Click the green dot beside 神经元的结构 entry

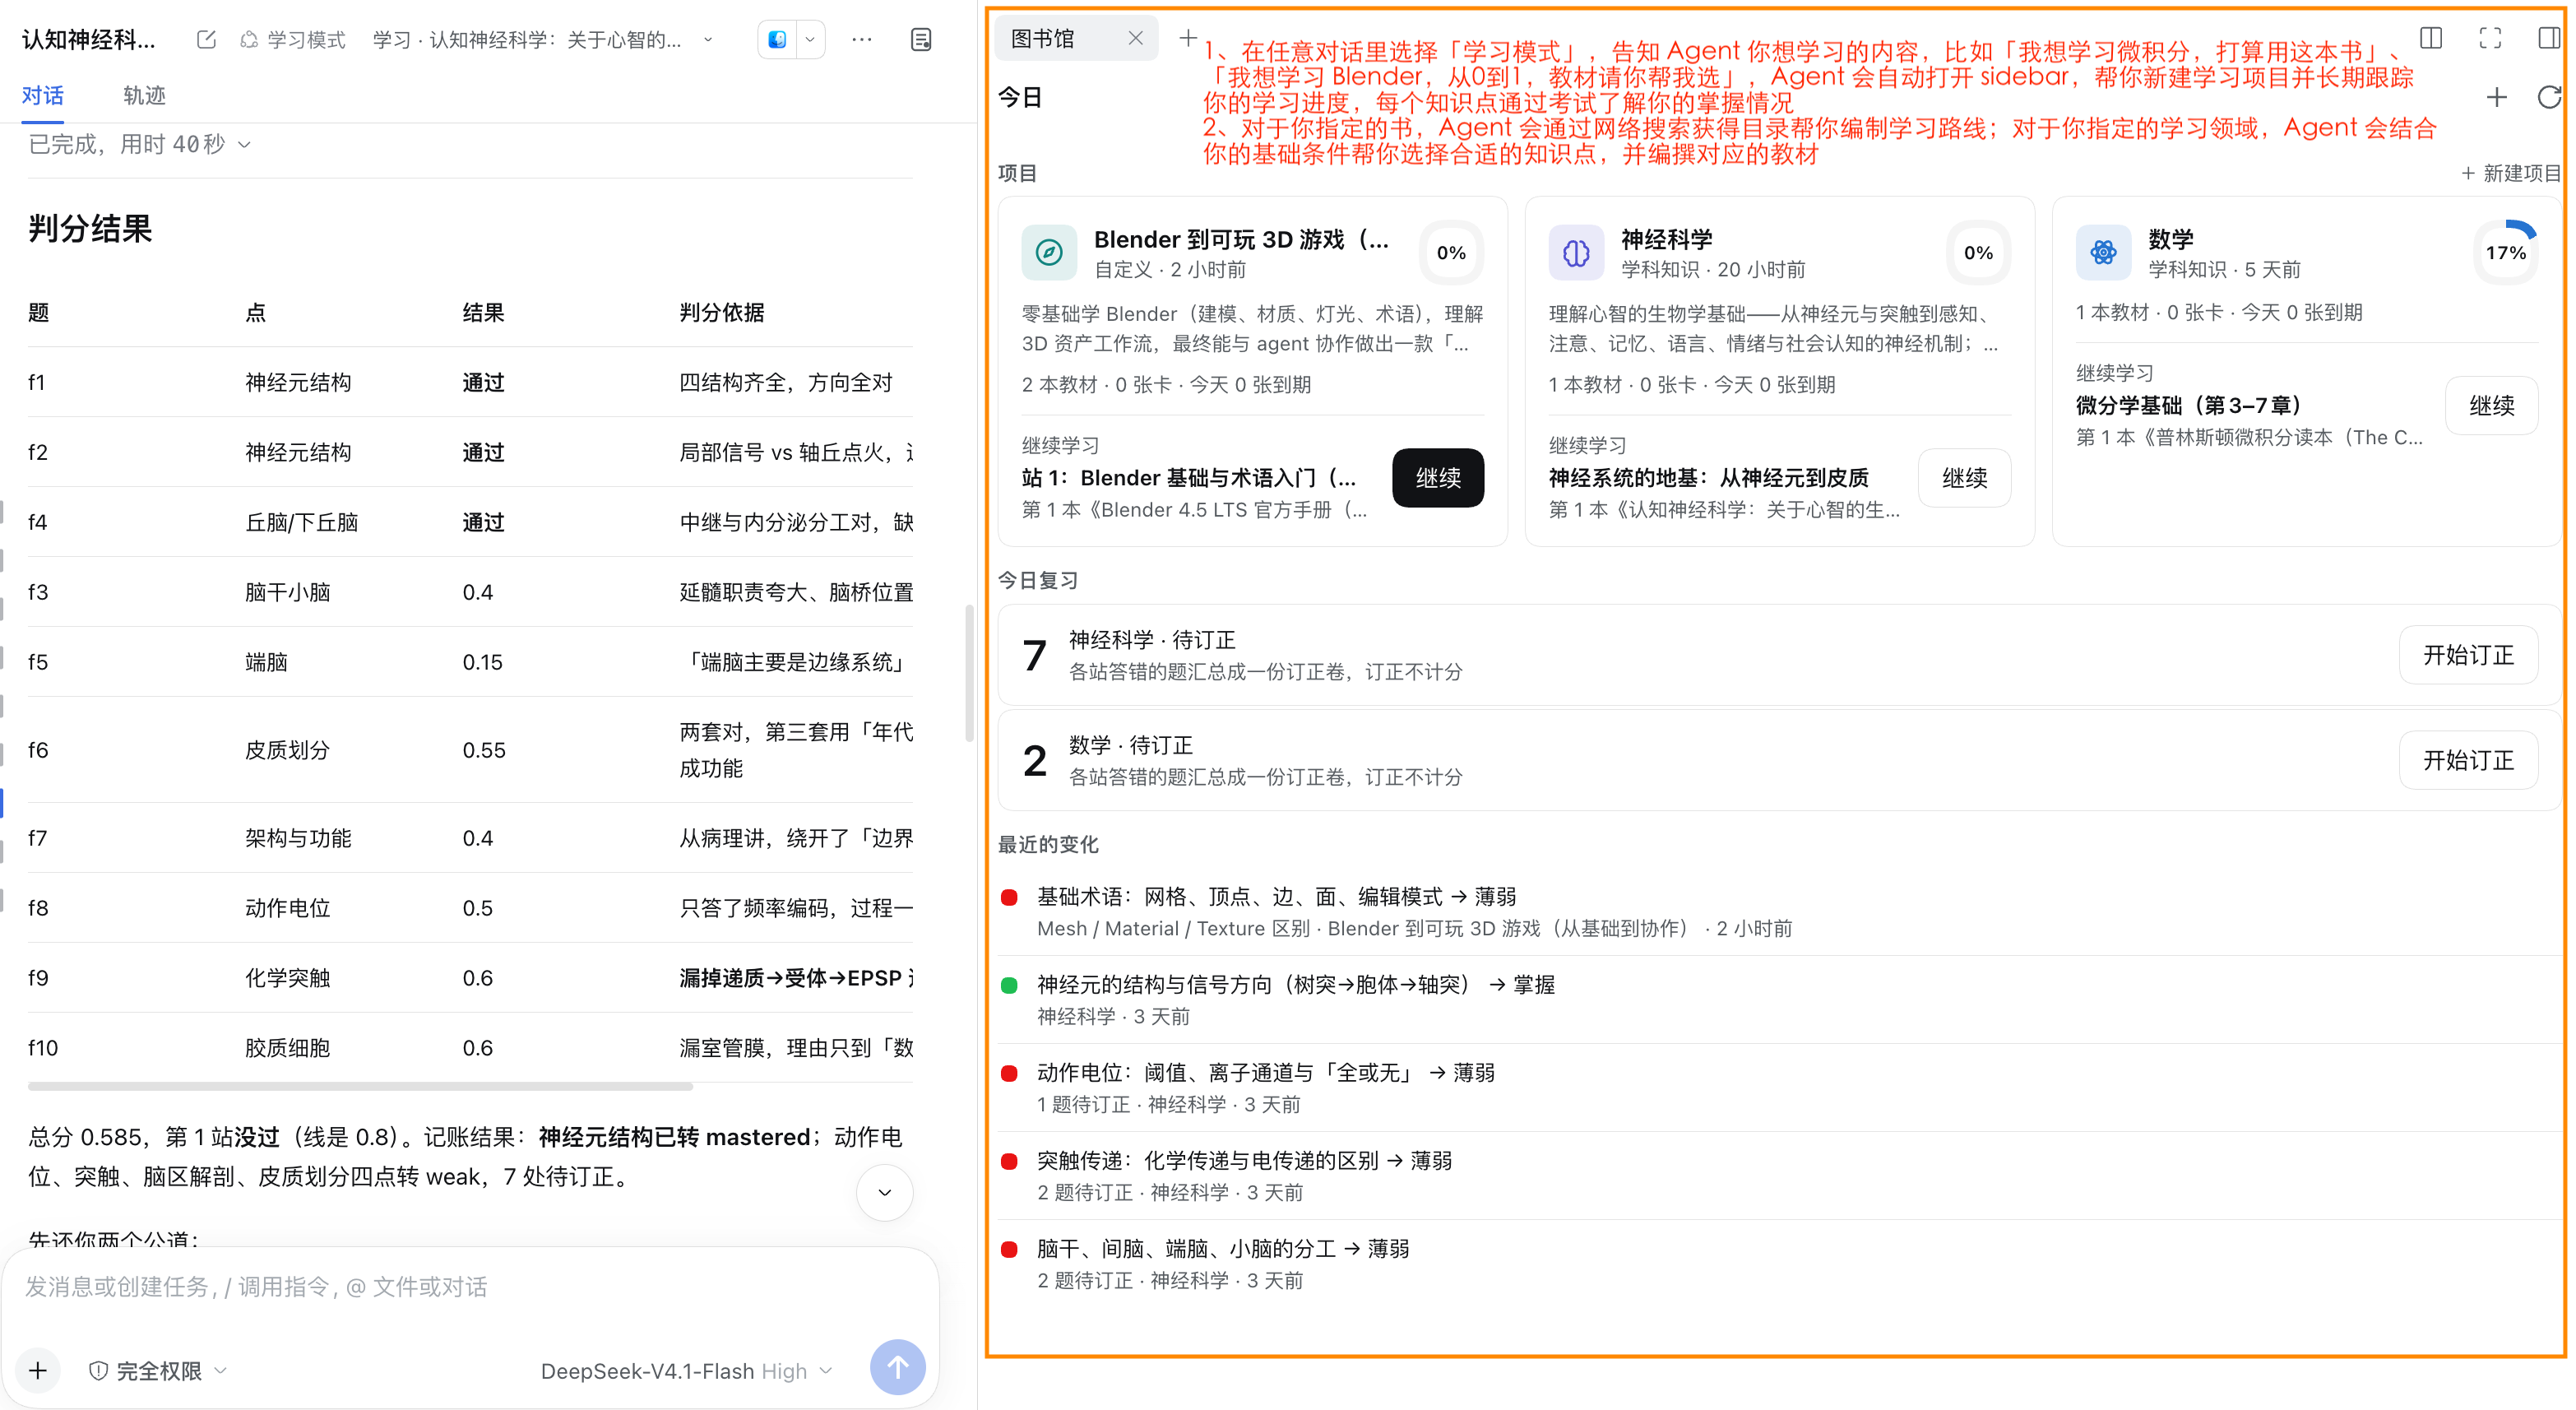point(1009,985)
